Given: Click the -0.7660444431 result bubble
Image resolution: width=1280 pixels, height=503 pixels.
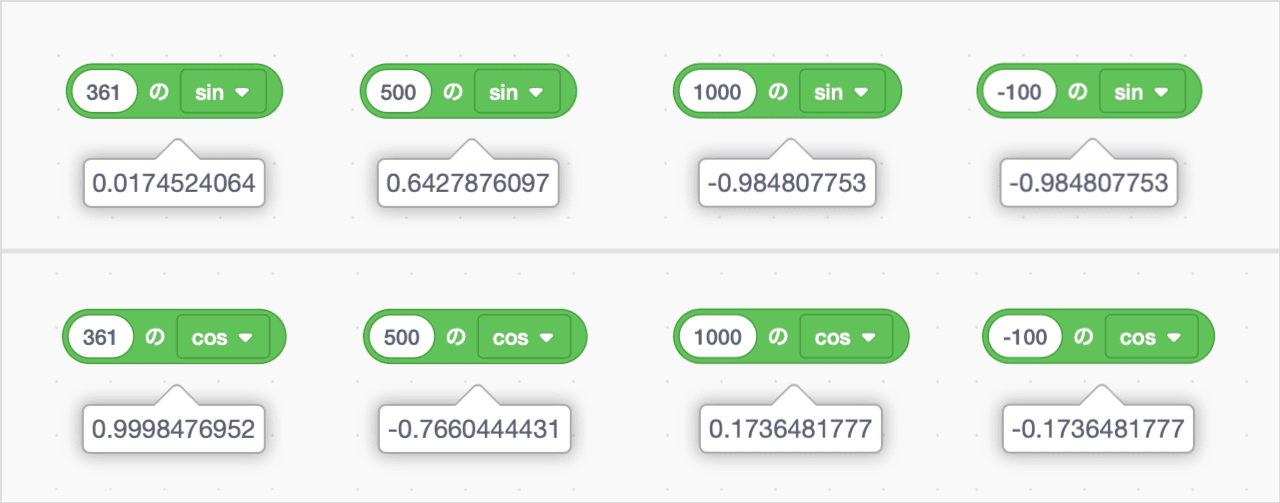Looking at the screenshot, I should click(x=474, y=428).
